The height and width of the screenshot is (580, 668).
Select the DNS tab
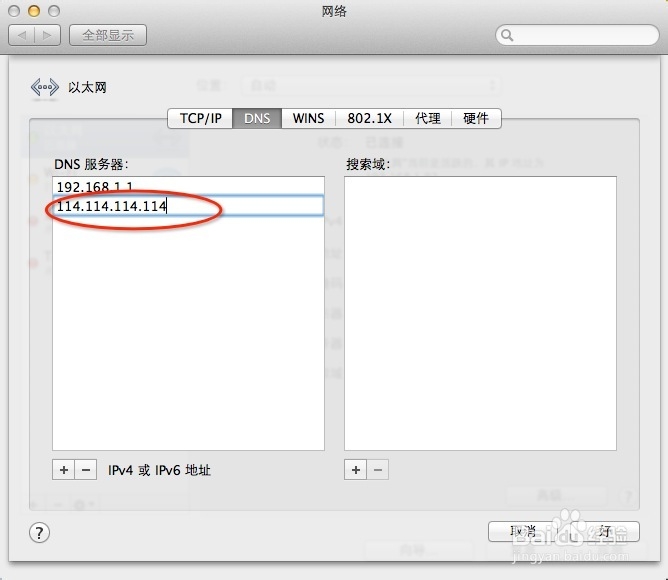pos(257,118)
